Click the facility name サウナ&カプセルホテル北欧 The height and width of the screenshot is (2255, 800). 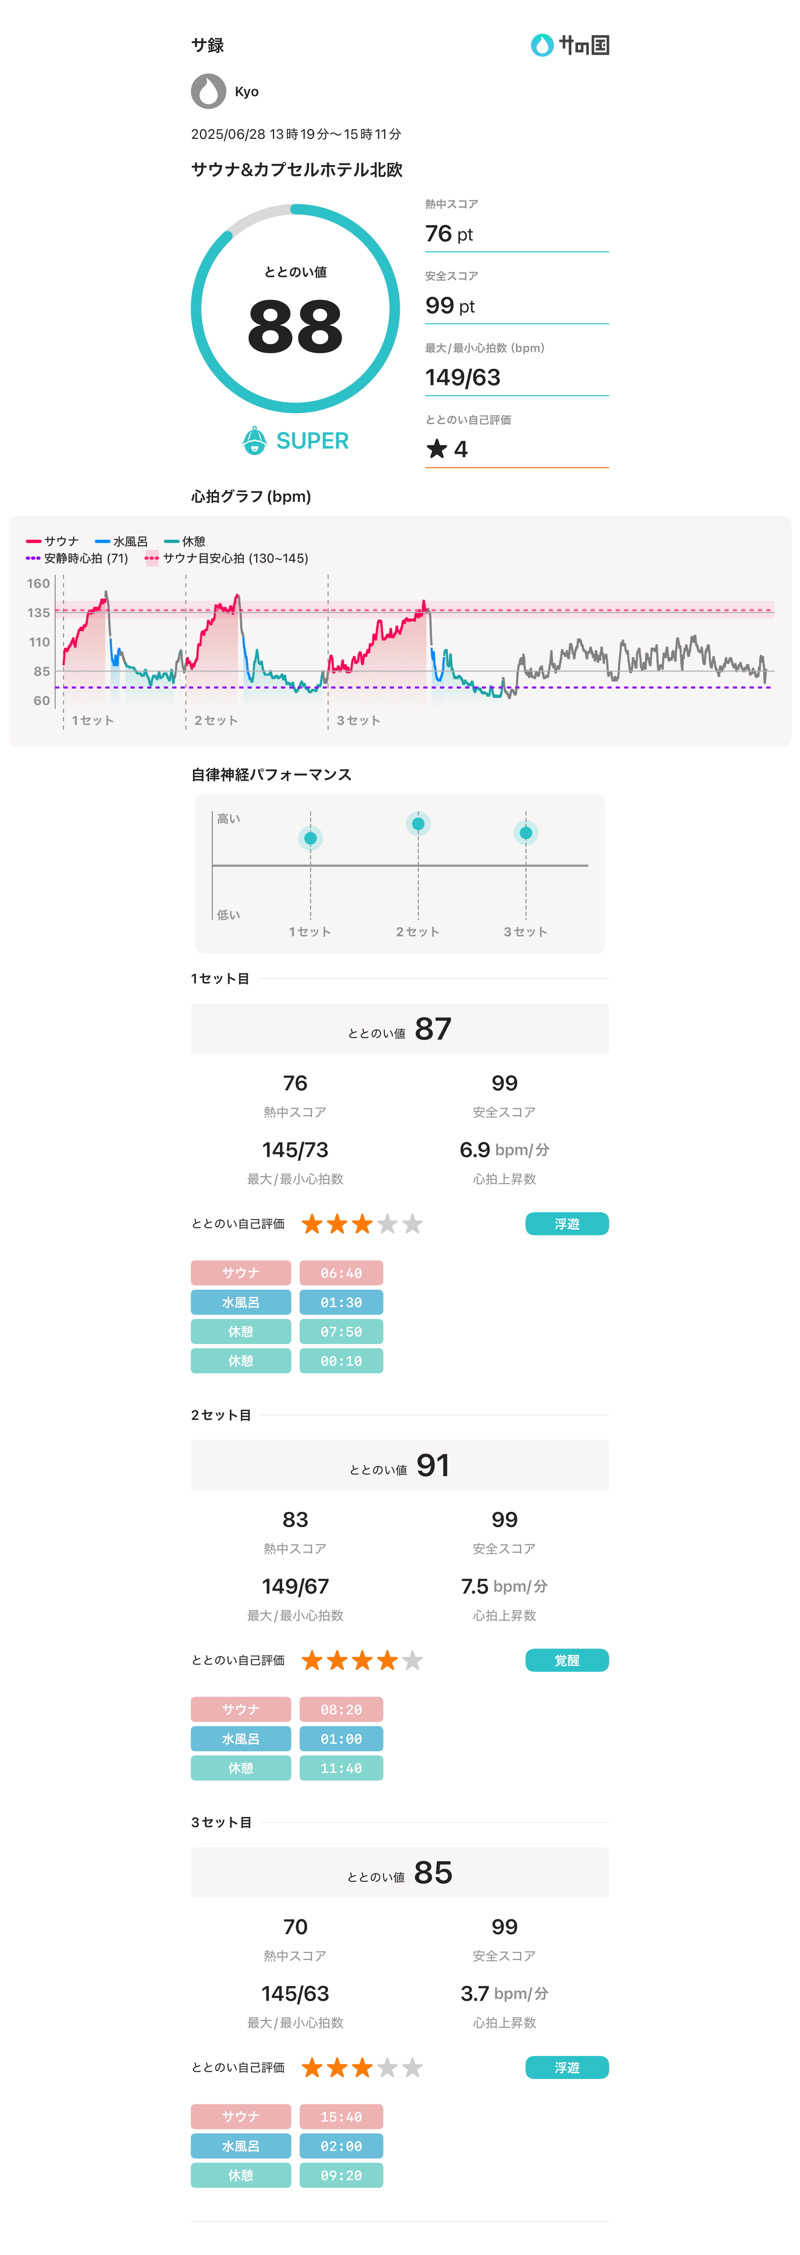click(x=296, y=170)
